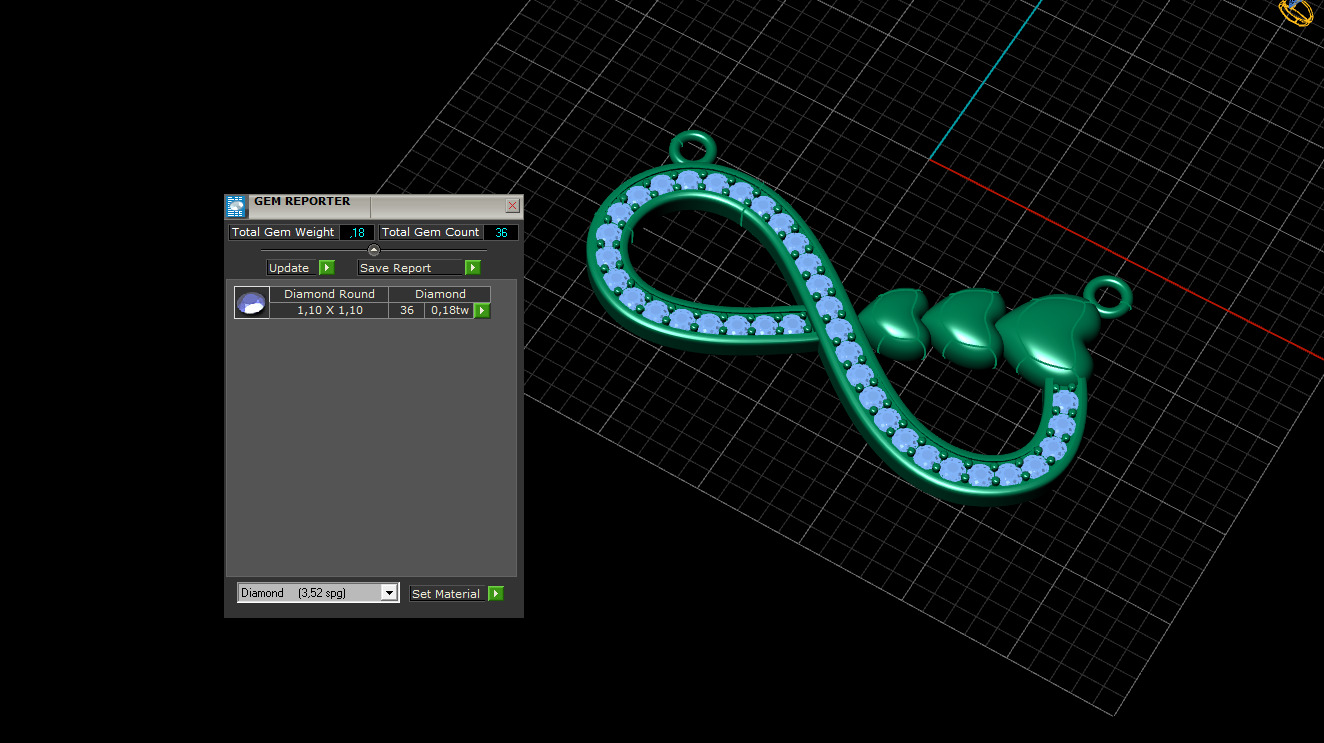Click the '1,10 X 1,10' size cell
The height and width of the screenshot is (743, 1324).
329,311
